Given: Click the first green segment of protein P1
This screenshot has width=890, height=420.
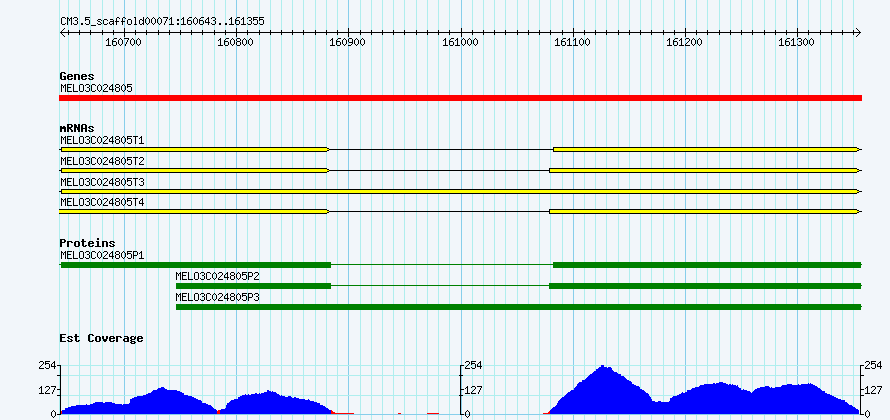Looking at the screenshot, I should [x=195, y=265].
